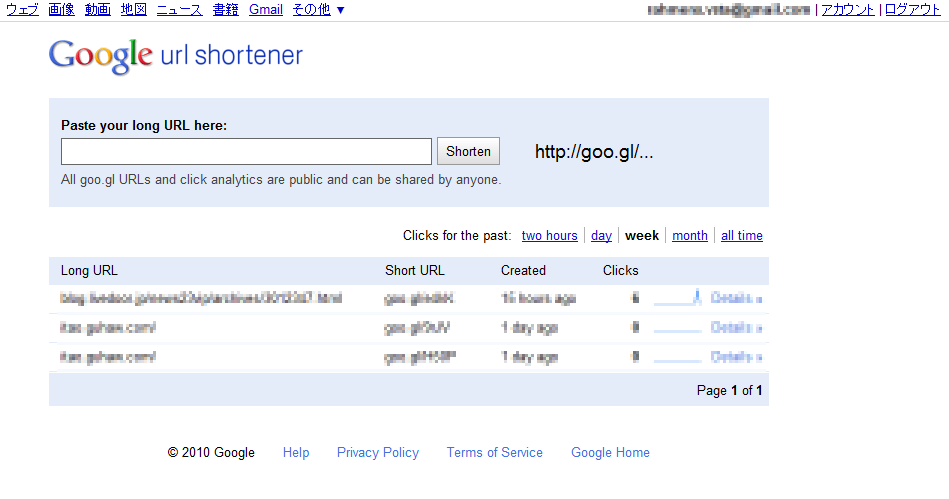
Task: Click the ログアウト logout link
Action: [913, 10]
